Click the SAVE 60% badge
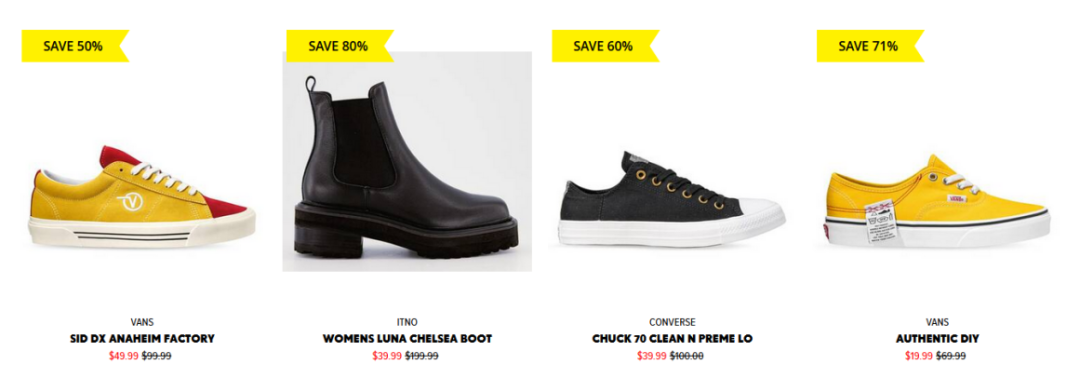This screenshot has height=378, width=1080. point(605,46)
